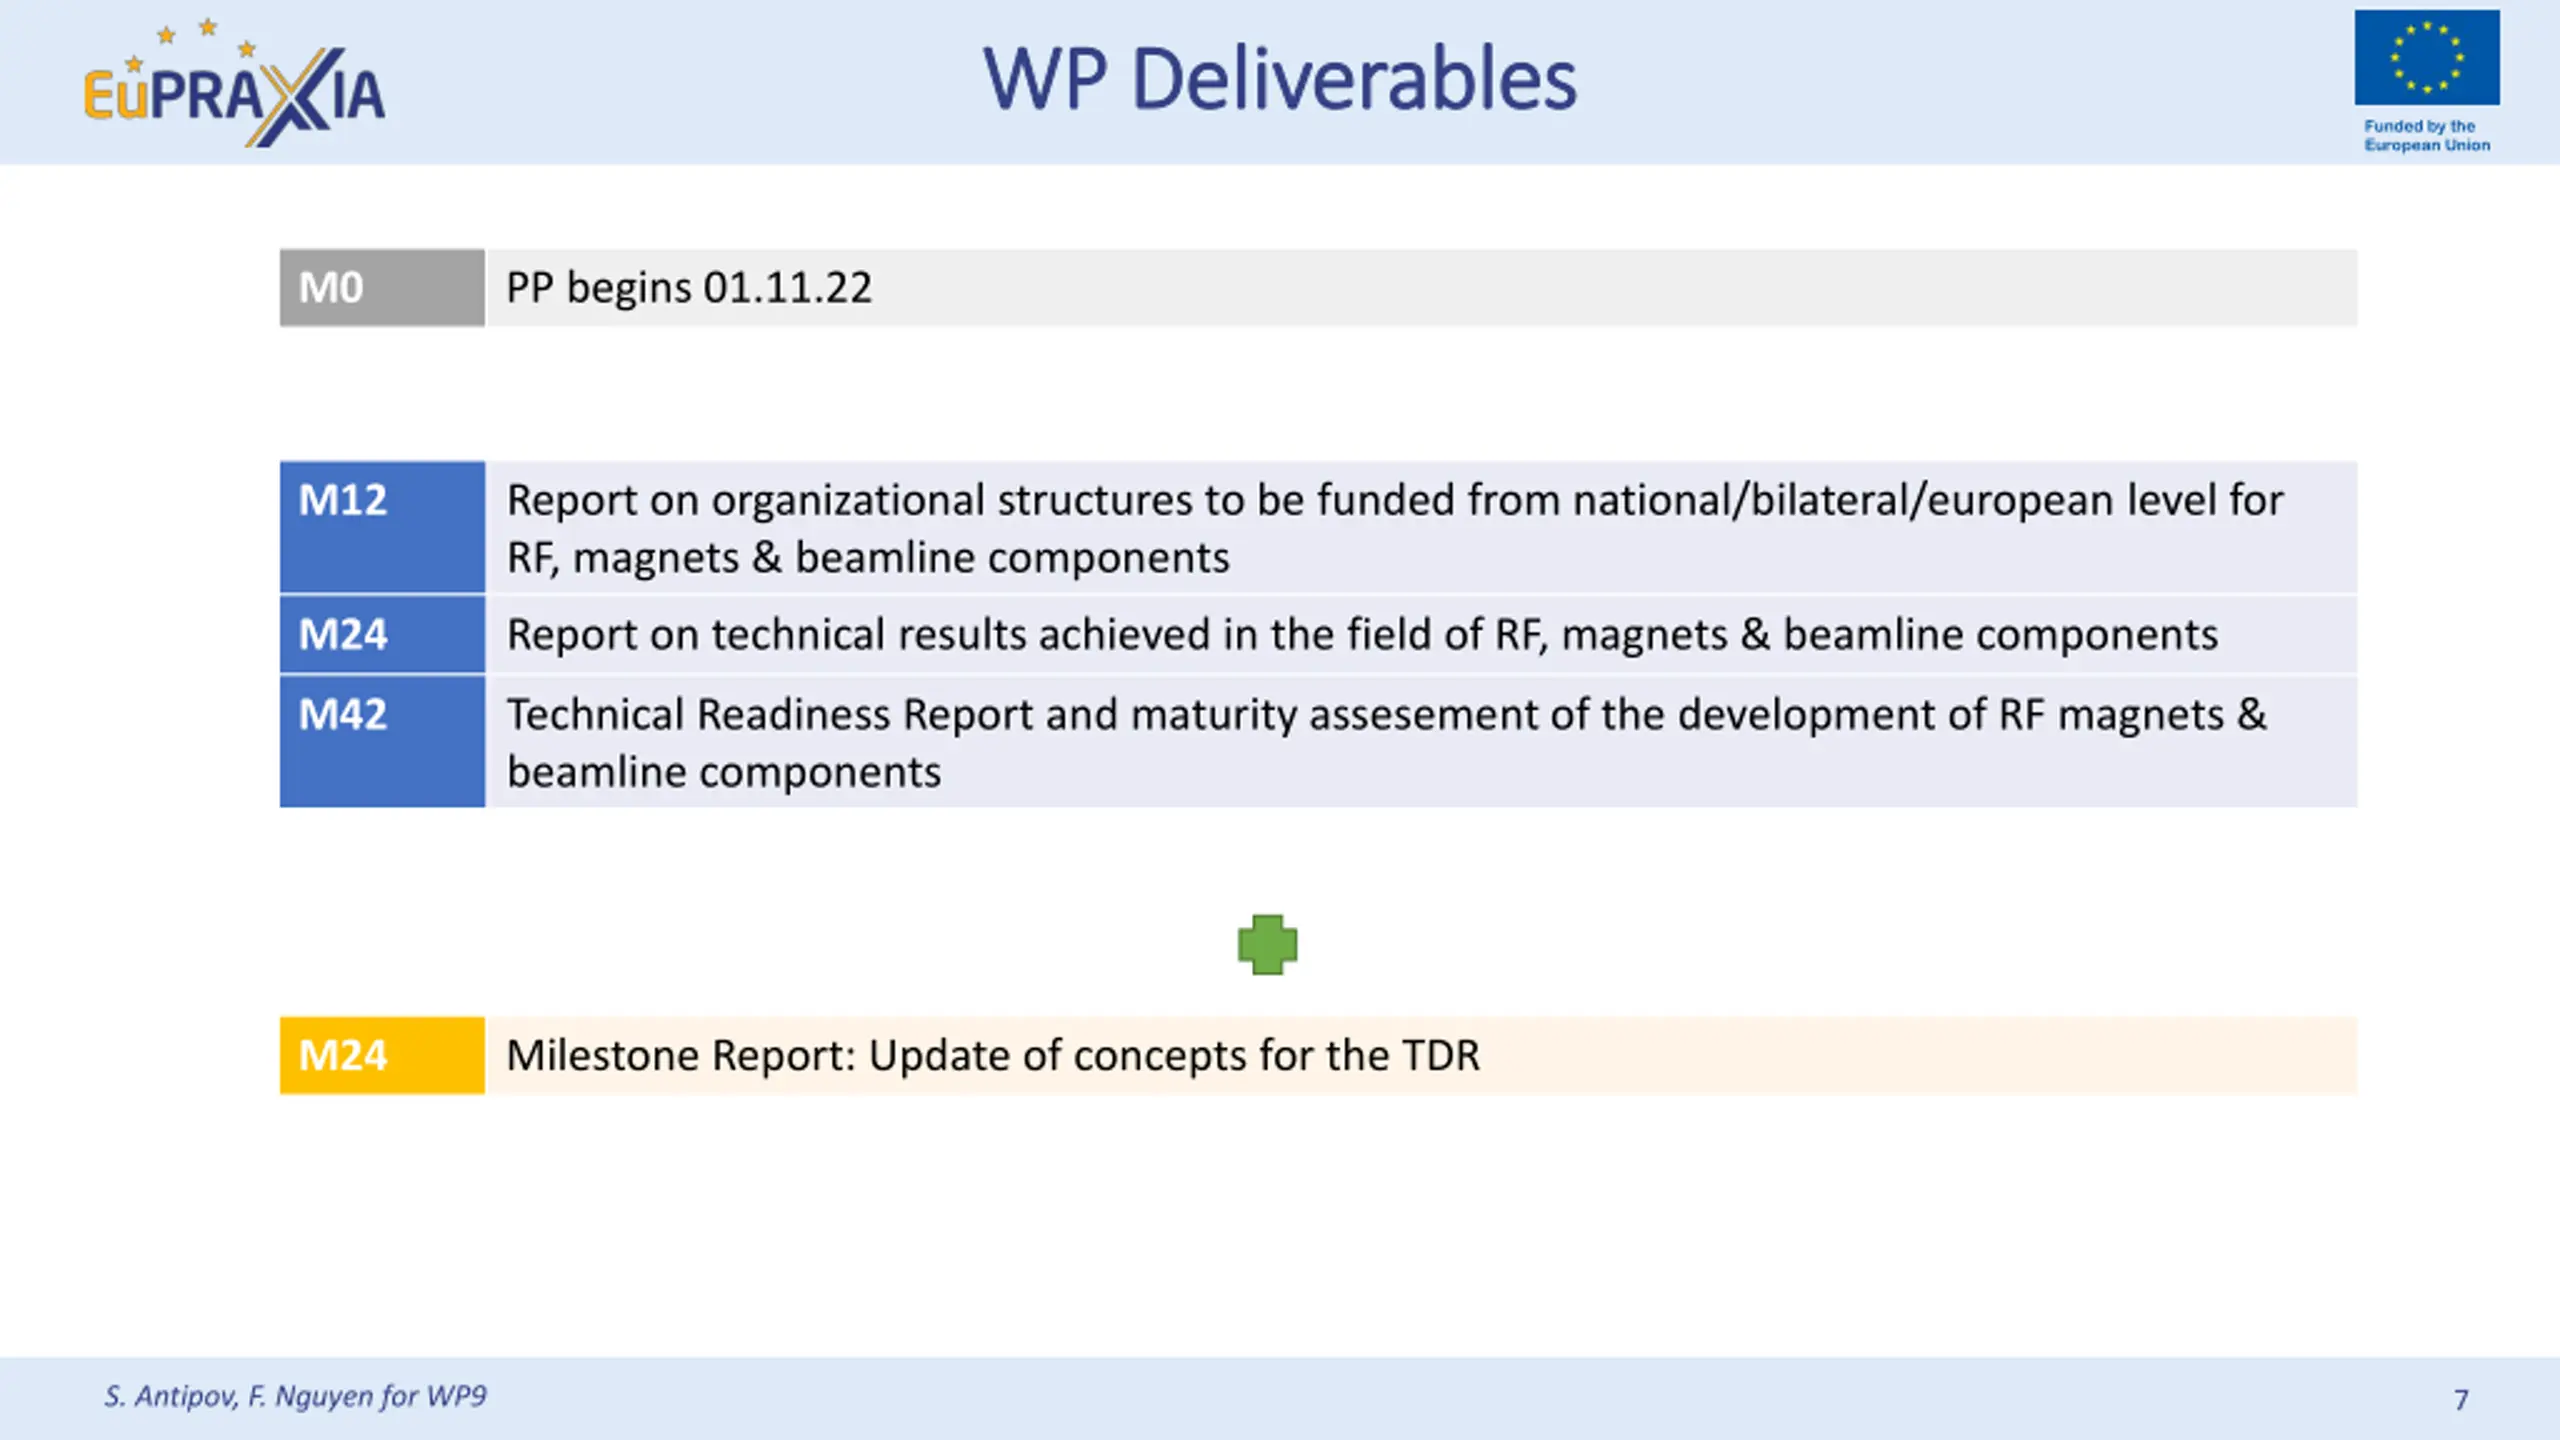Screen dimensions: 2560x1440
Task: Select the blue M24 label cell
Action: coord(382,634)
